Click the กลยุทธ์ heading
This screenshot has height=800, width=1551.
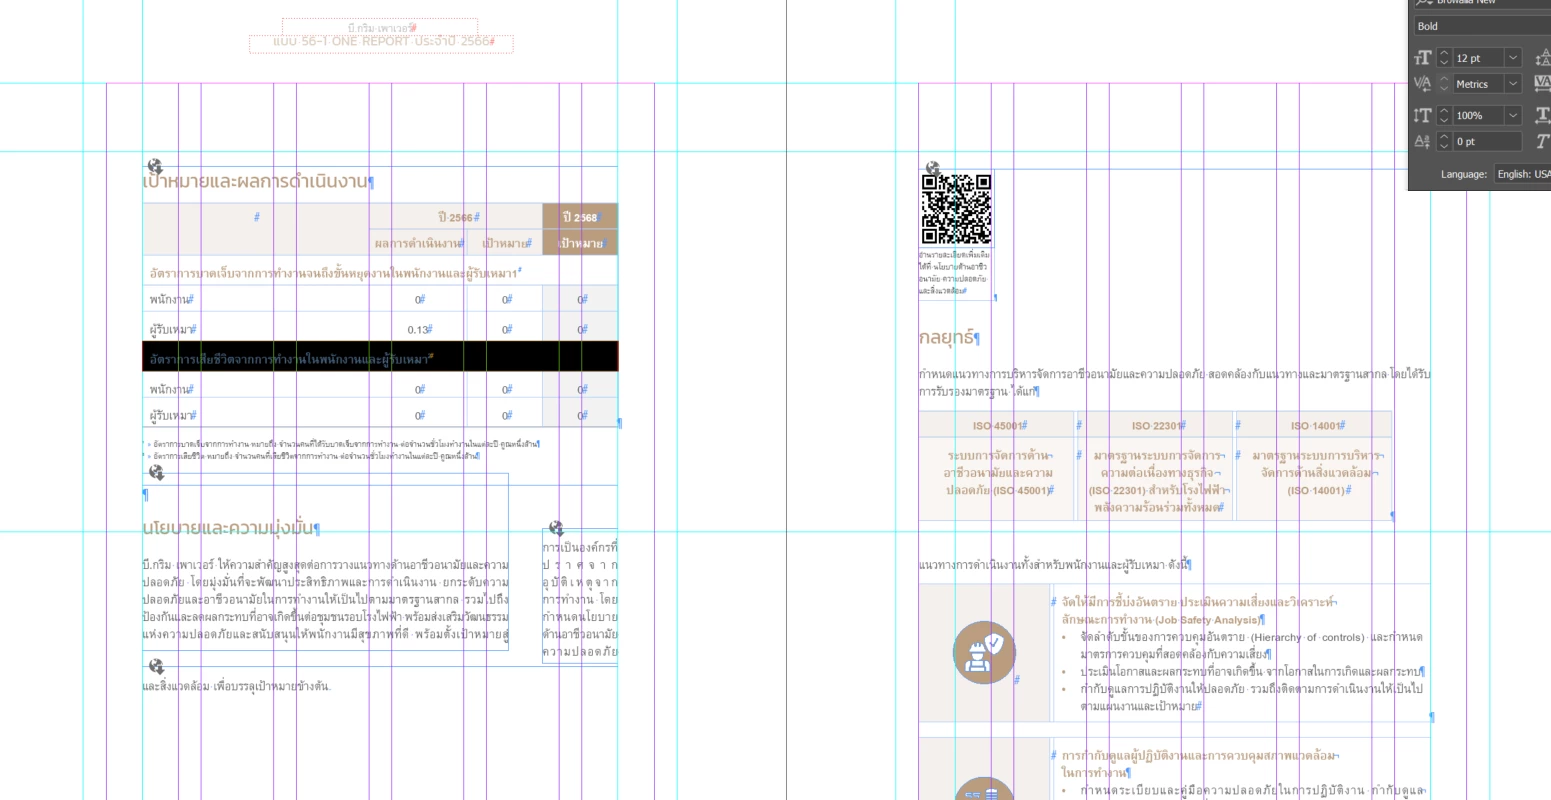pyautogui.click(x=948, y=337)
